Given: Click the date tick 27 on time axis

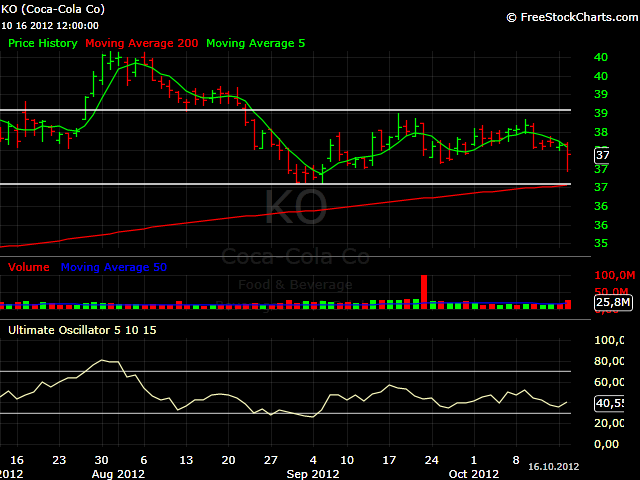Looking at the screenshot, I should tap(271, 460).
